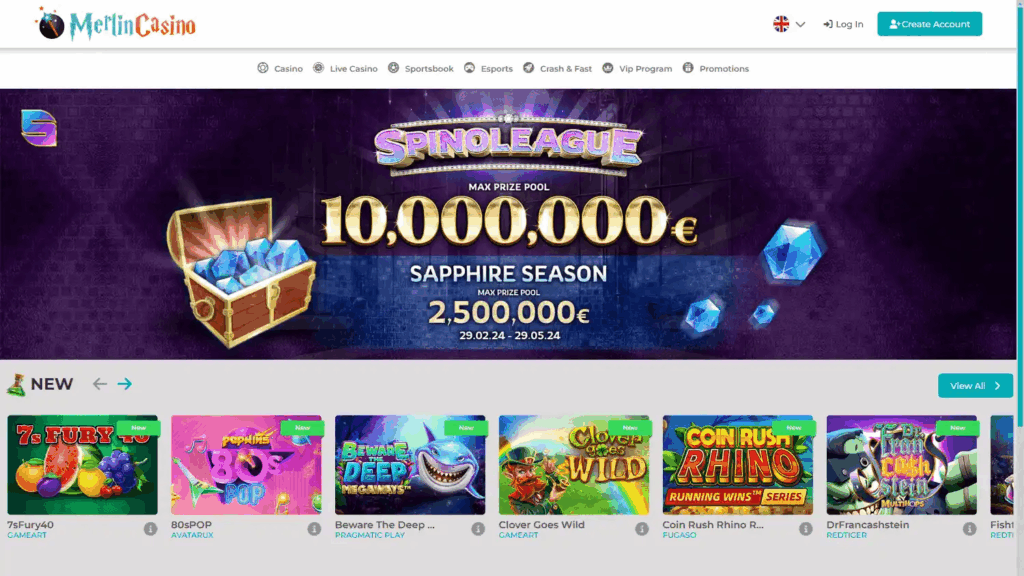Go to Sportsbook menu item
1024x576 pixels.
point(421,69)
